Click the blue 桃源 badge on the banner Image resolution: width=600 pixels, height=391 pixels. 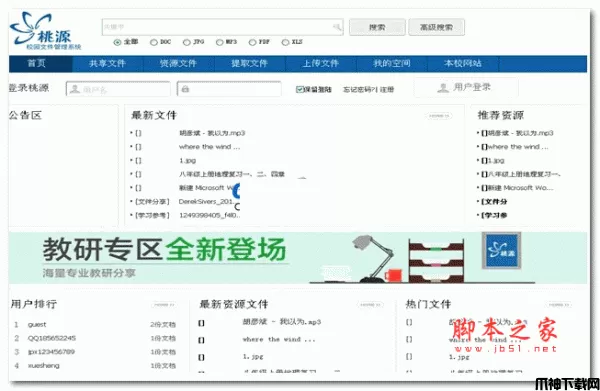(x=501, y=250)
